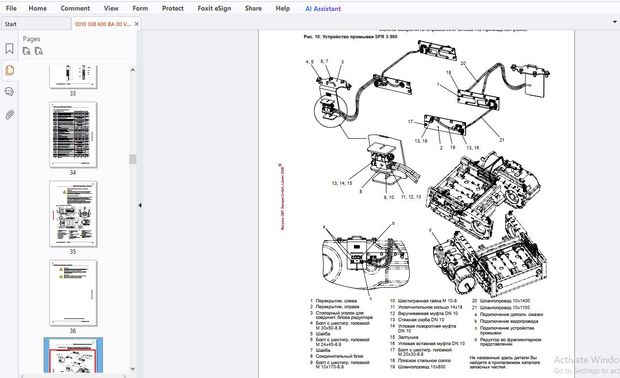Screen dimensions: 620x378
Task: Select page 34 thumbnail
Action: pos(73,135)
